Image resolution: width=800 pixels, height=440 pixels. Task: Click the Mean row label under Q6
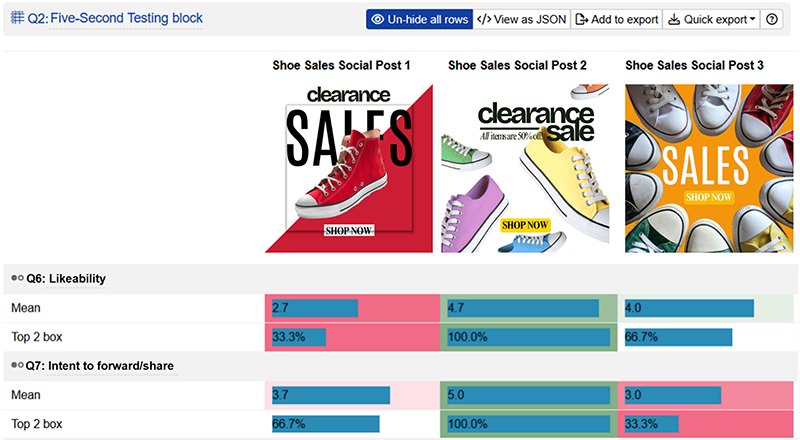26,308
